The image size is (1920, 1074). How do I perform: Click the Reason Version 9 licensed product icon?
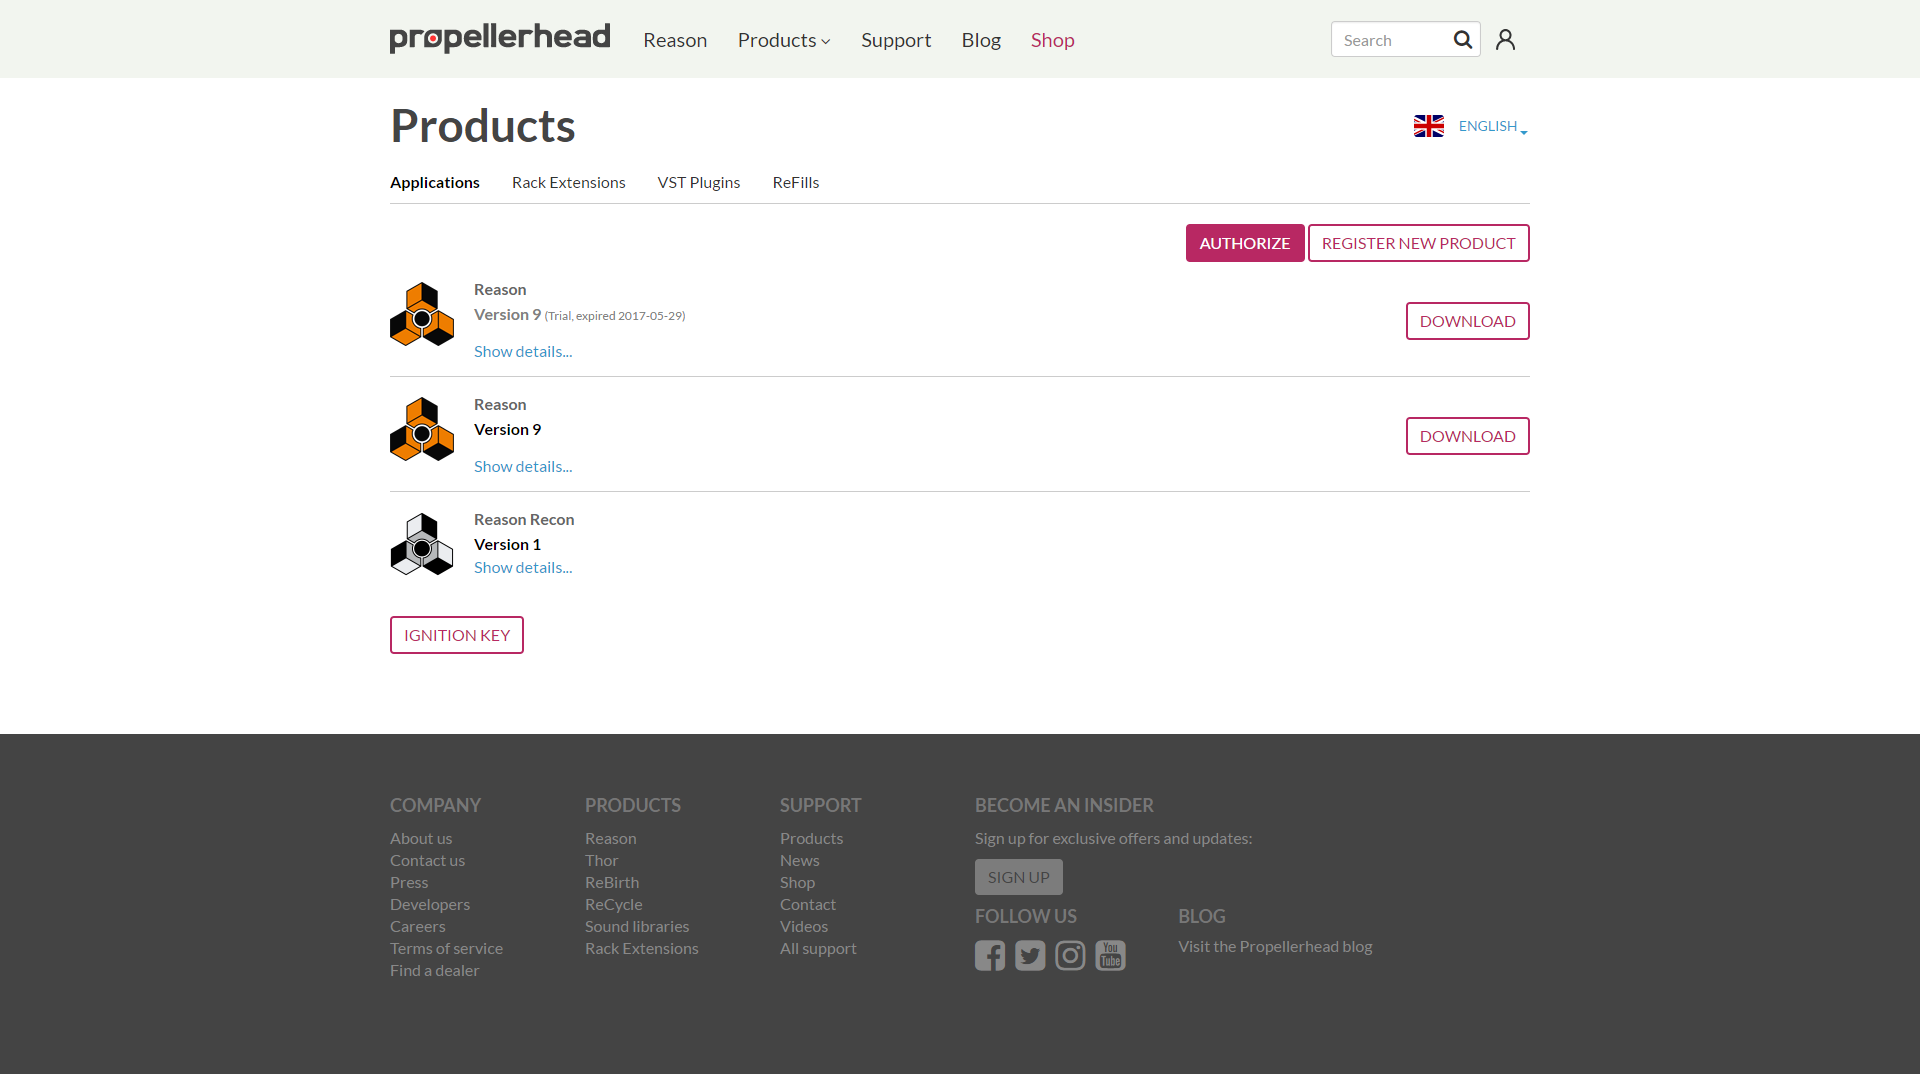[422, 429]
